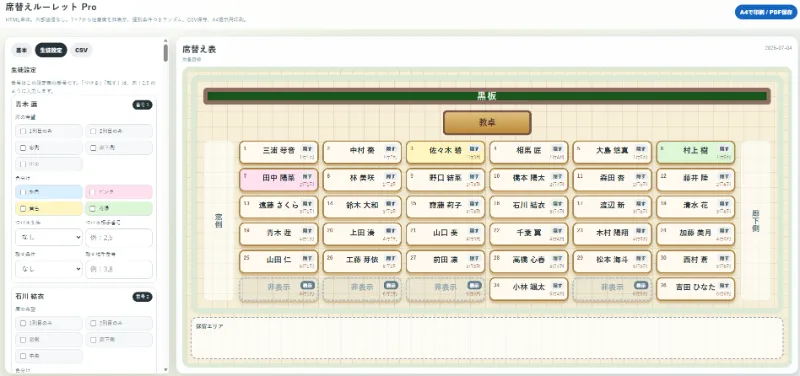800x376 pixels.
Task: Hide the yellow 佐々木 seat
Action: 473,148
